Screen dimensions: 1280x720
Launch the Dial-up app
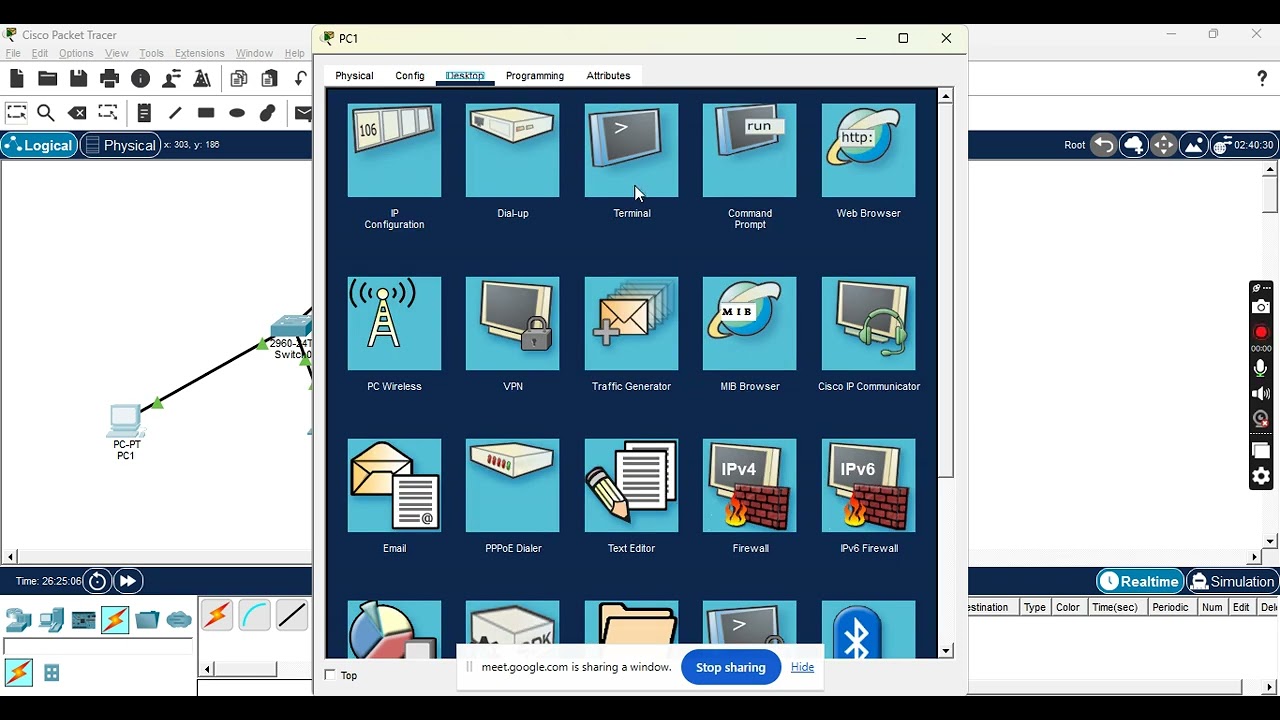tap(512, 150)
